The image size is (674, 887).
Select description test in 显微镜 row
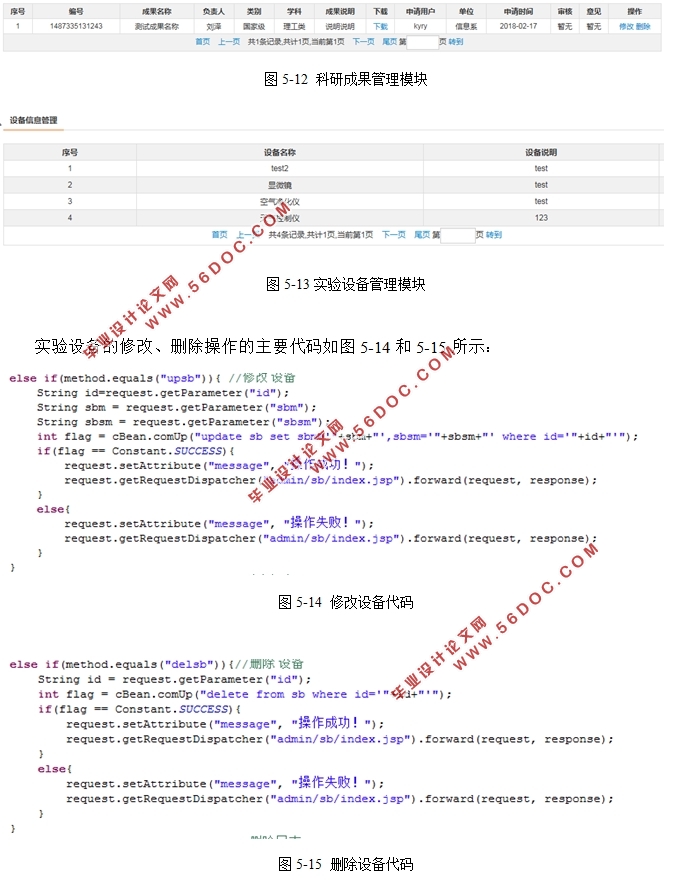pos(541,185)
